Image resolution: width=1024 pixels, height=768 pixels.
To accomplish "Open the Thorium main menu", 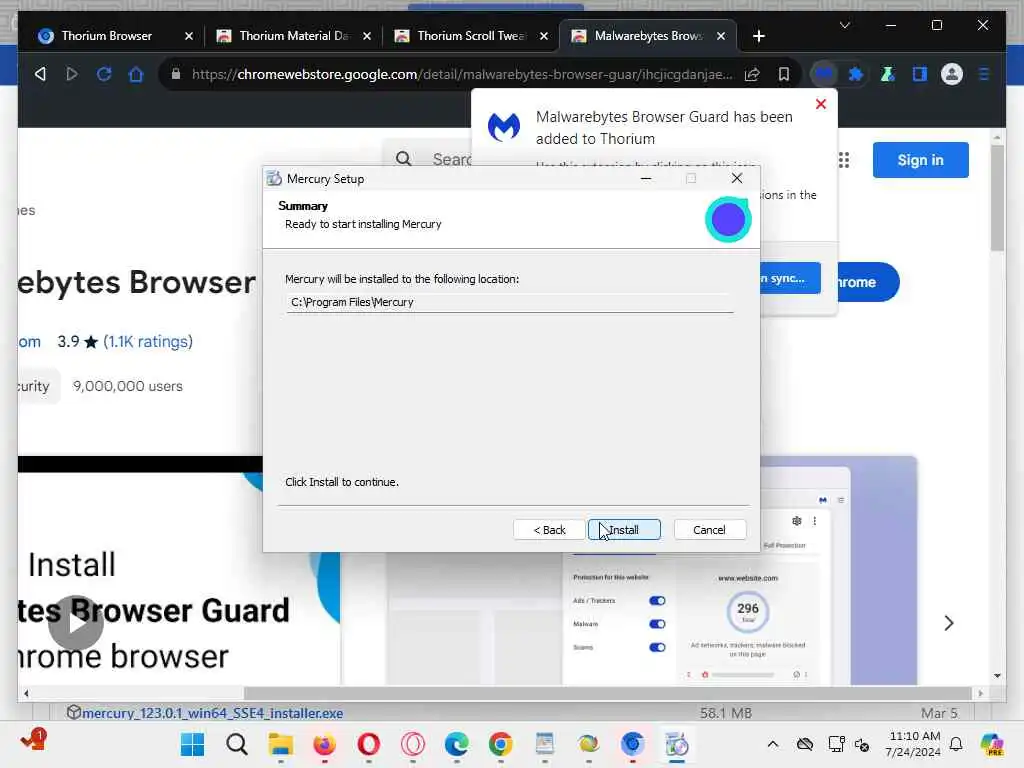I will 984,74.
